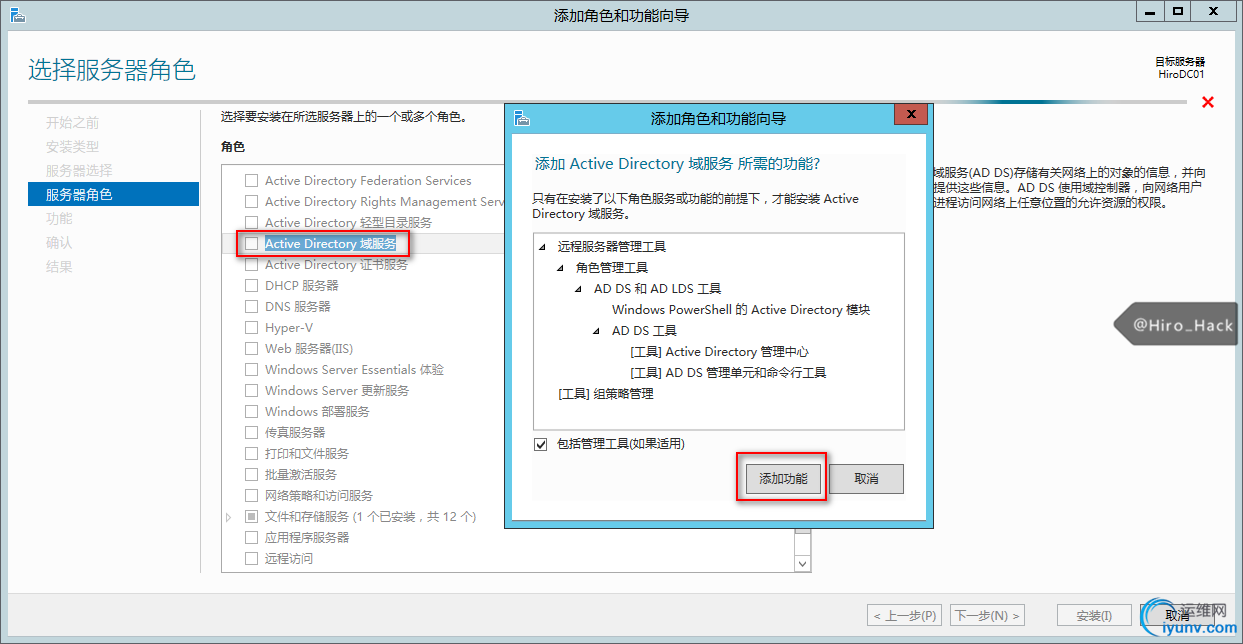The height and width of the screenshot is (644, 1243).
Task: Click the 上一步(P) button
Action: 904,616
